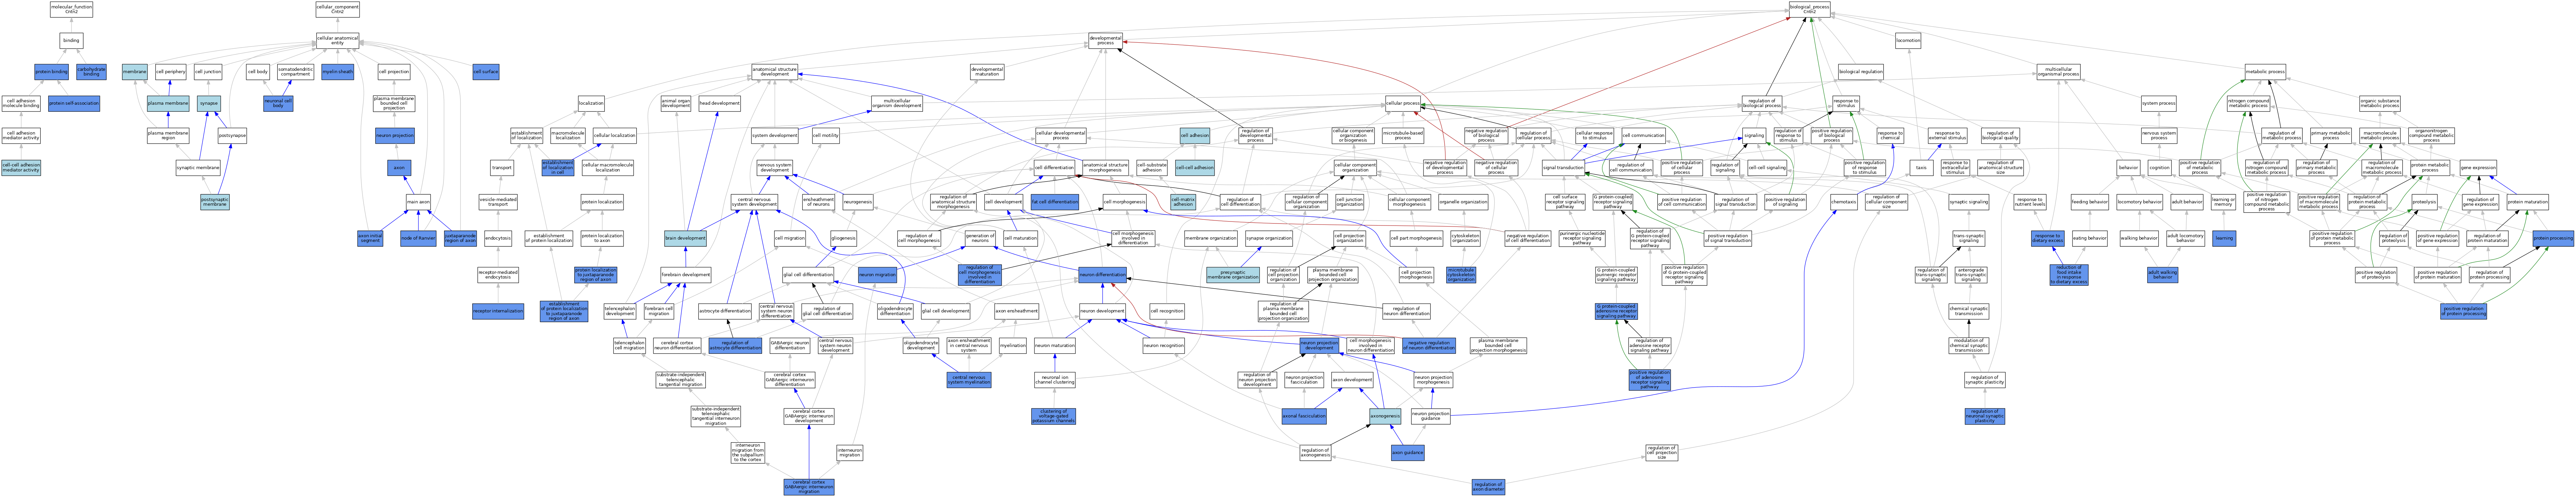The width and height of the screenshot is (2576, 497).
Task: Click the 'telencephalon development' node
Action: click(620, 311)
